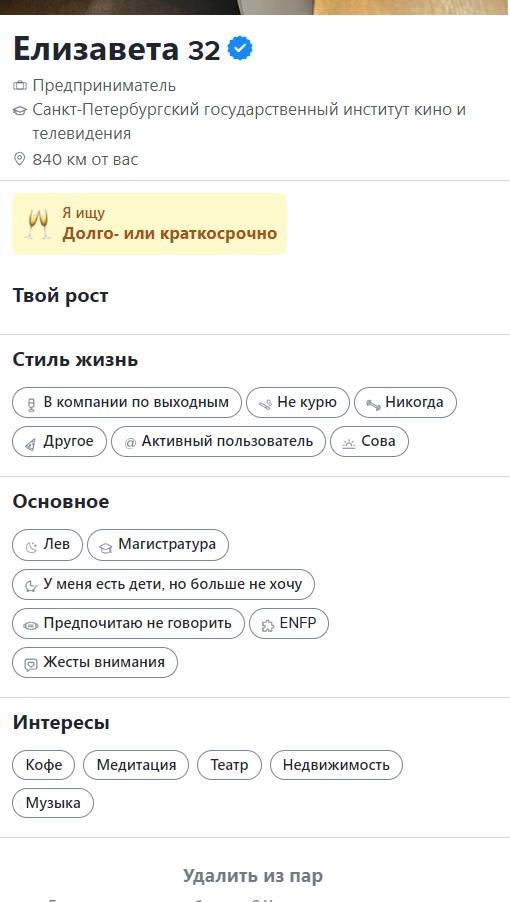Click the location pin icon near 840 км
Screen dimensions: 510x902
tap(20, 159)
